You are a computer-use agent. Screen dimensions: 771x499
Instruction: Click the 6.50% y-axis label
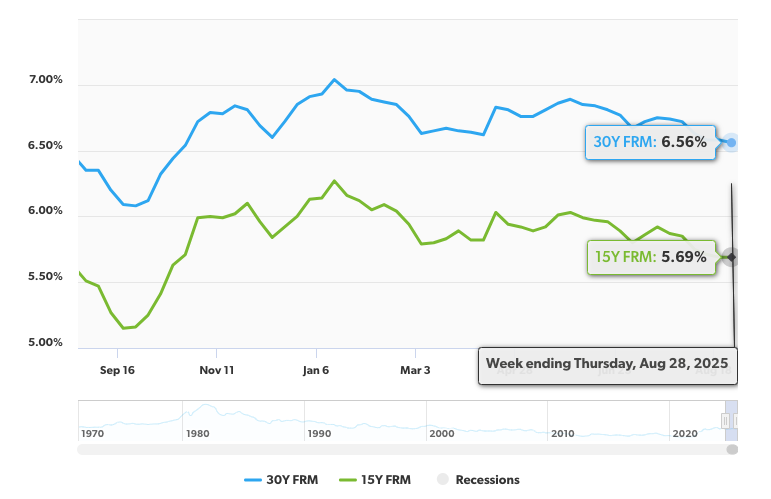coord(46,146)
